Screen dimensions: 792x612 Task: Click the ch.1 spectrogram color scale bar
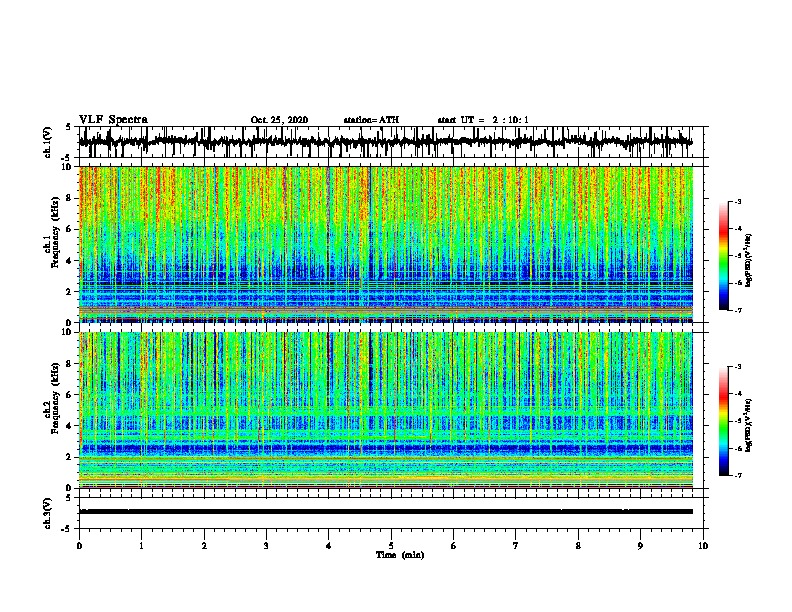(724, 256)
